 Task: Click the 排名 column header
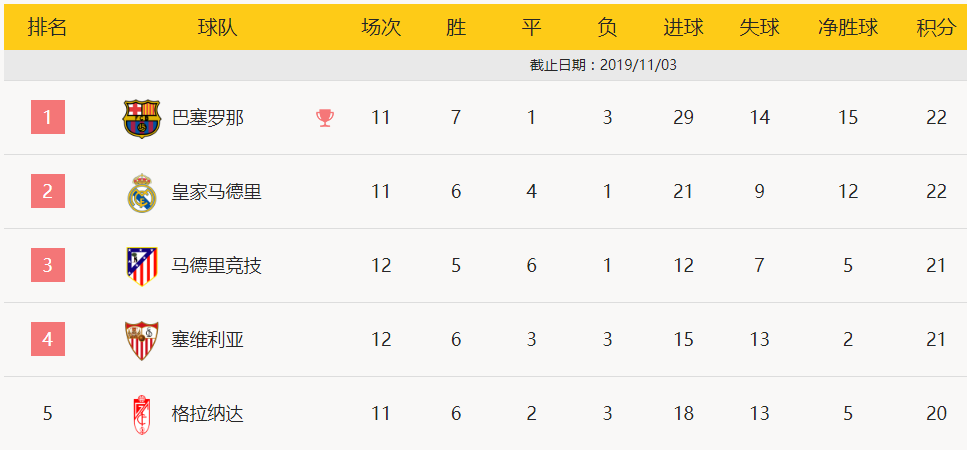(47, 27)
